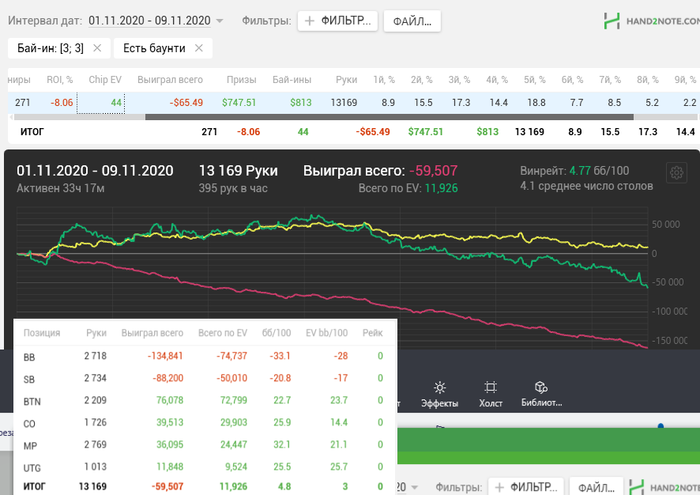Viewport: 700px width, 495px height.
Task: Sort positions by Рейк header
Action: point(372,333)
